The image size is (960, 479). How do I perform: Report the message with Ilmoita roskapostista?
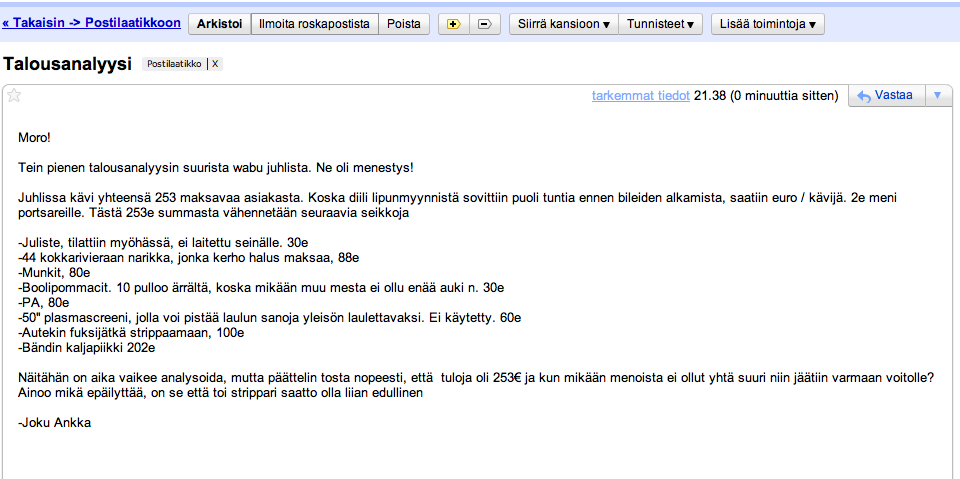click(314, 24)
